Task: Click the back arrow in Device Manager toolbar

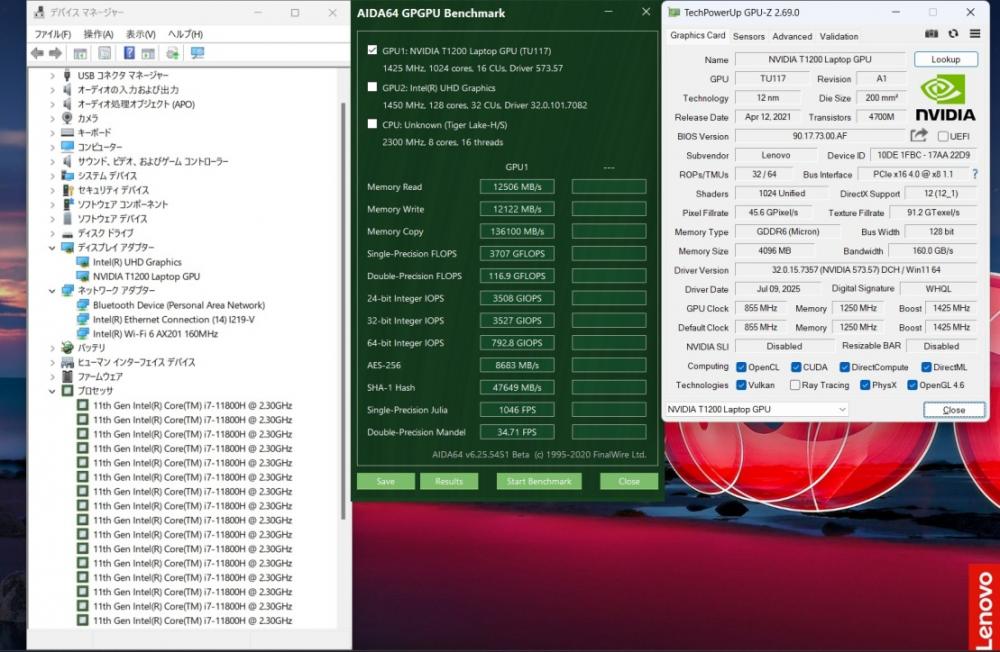Action: 37,53
